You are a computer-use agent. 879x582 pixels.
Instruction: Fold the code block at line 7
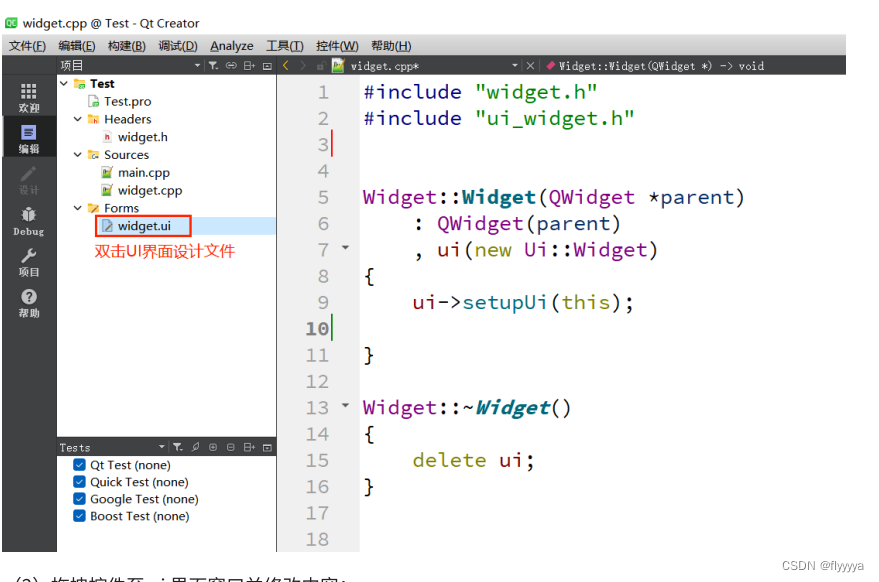click(x=345, y=247)
